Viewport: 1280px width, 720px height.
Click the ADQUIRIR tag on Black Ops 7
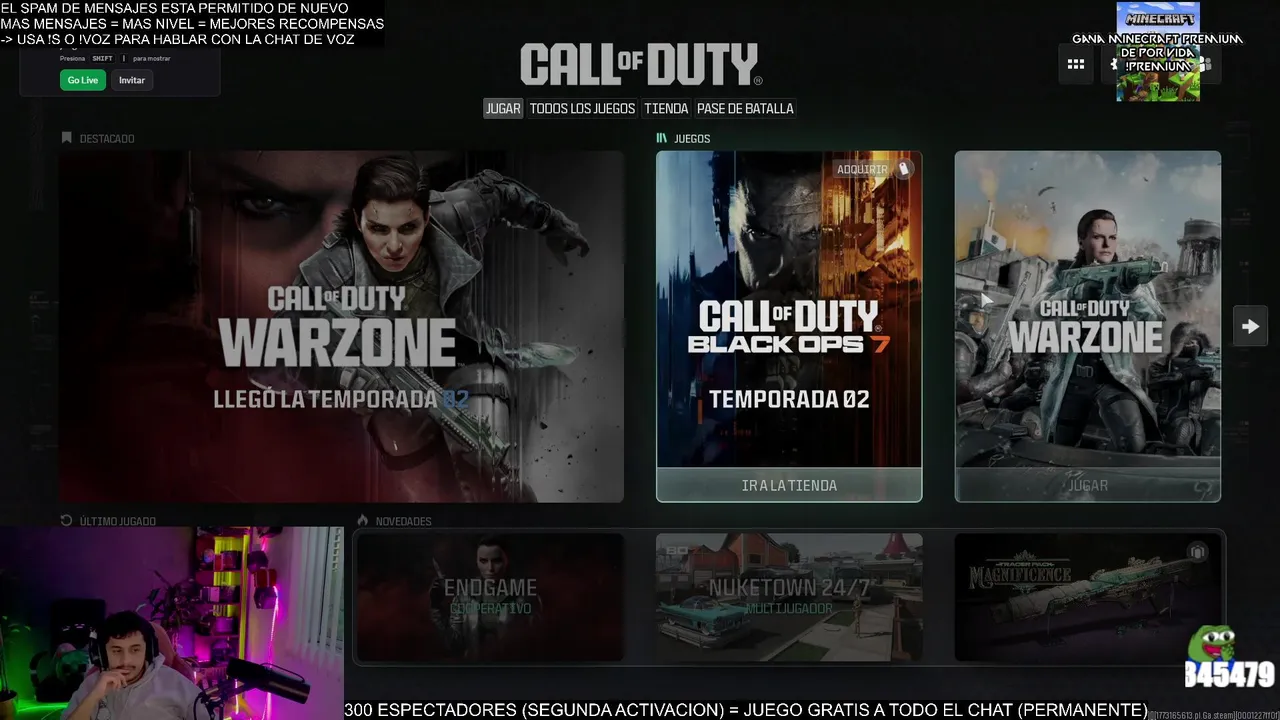874,169
